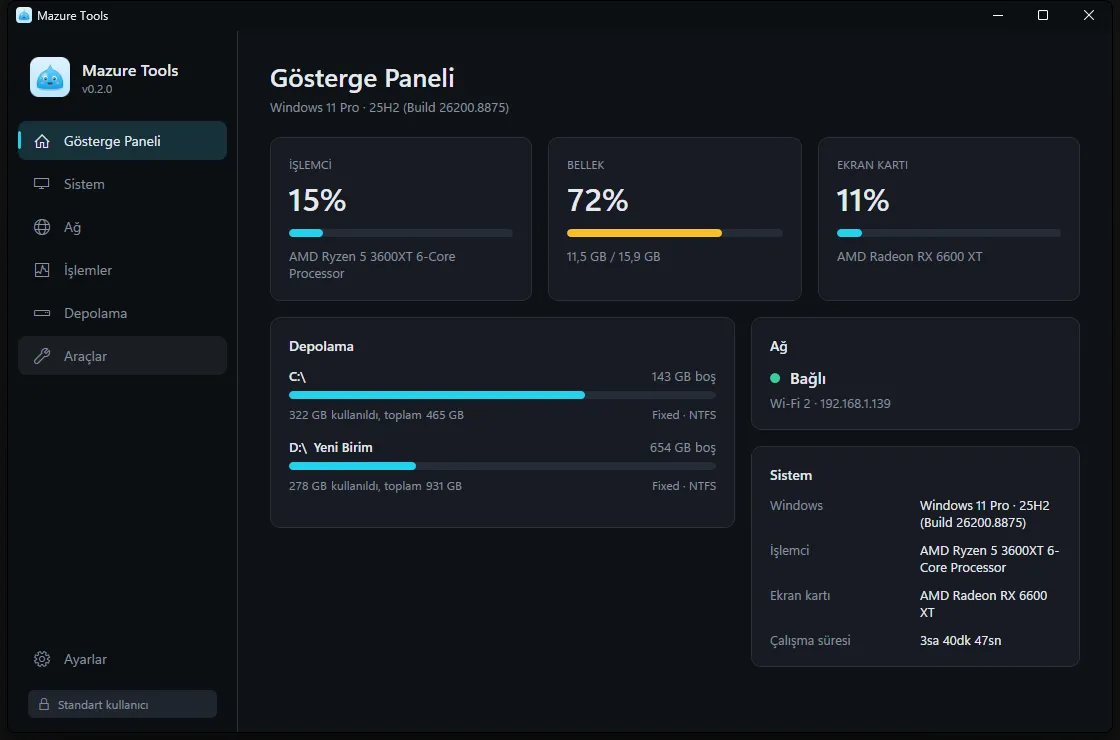The width and height of the screenshot is (1120, 740).
Task: Maximize the Mazure Tools window
Action: (1043, 15)
